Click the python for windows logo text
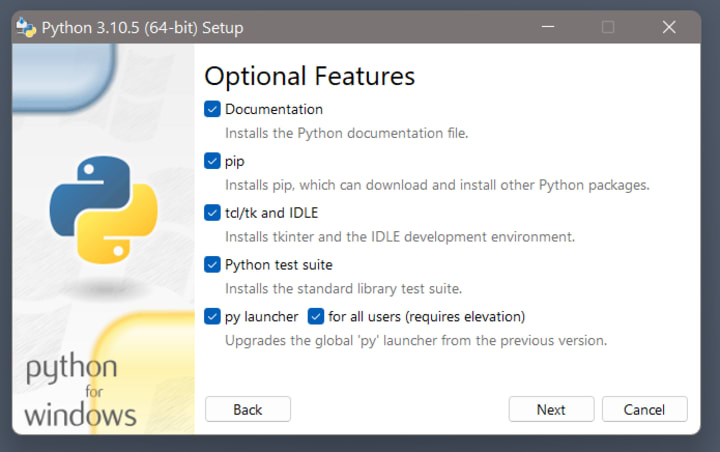 coord(80,389)
